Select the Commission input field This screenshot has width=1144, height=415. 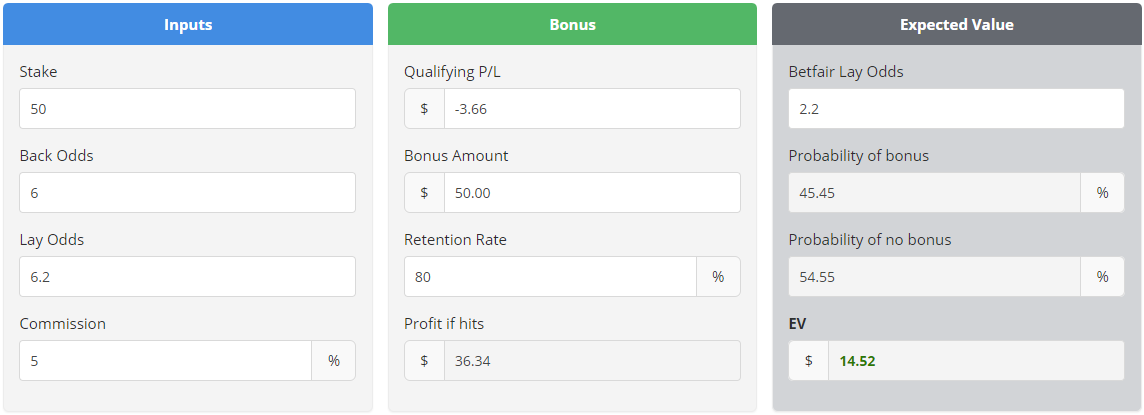click(166, 361)
